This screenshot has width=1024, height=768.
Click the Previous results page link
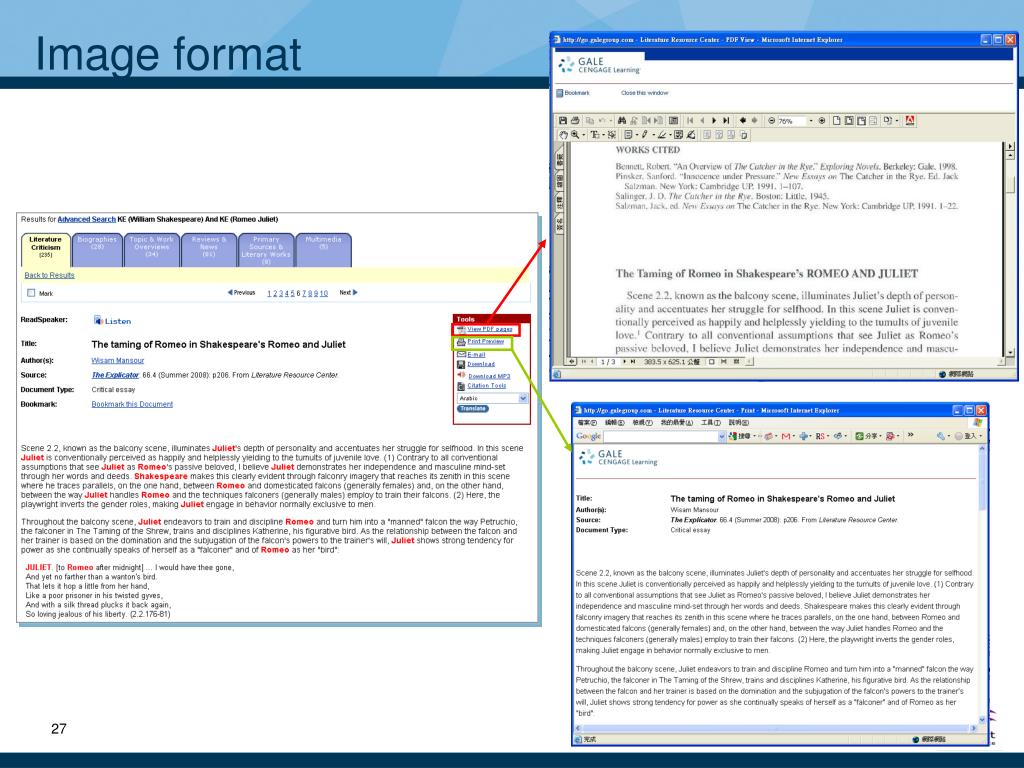241,293
